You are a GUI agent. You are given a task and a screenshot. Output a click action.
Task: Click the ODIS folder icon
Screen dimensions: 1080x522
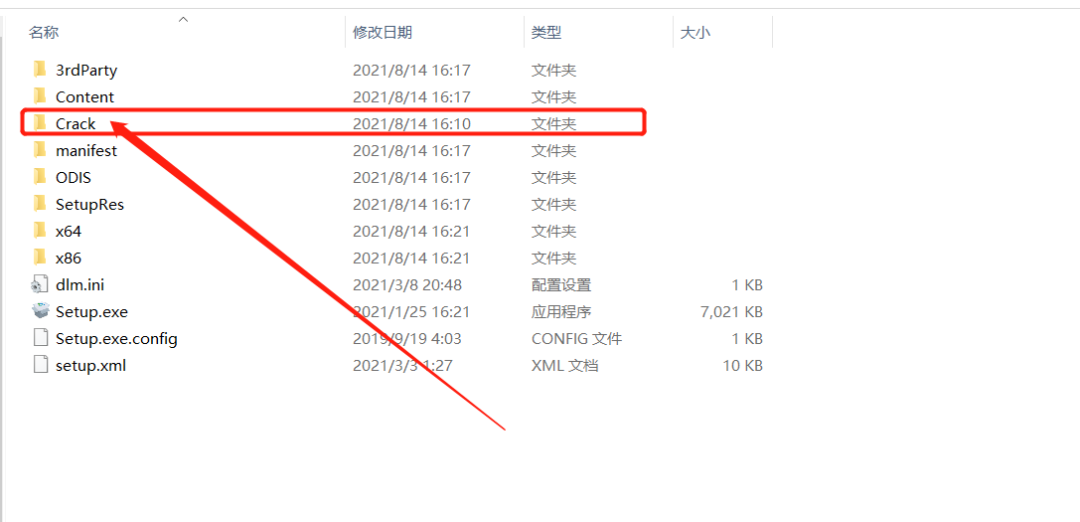39,177
